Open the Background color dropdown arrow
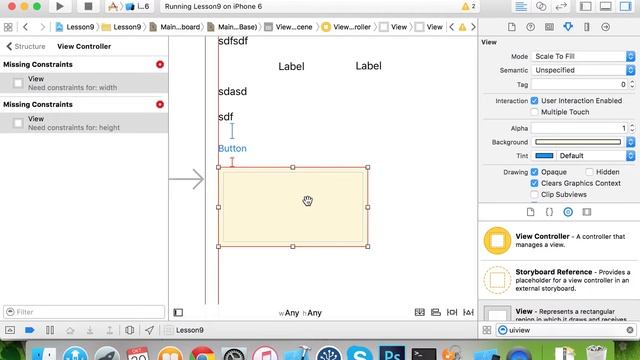 click(x=631, y=142)
